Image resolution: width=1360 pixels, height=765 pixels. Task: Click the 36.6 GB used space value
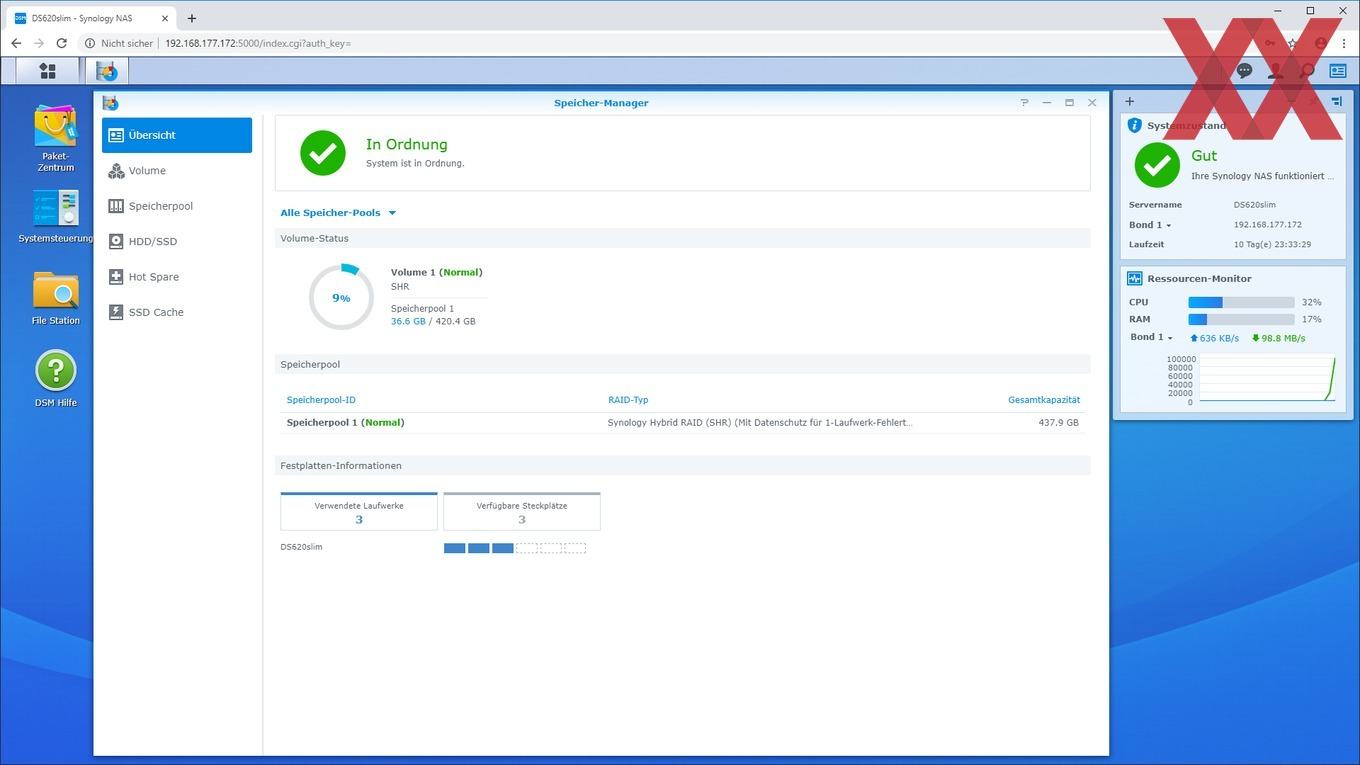408,322
